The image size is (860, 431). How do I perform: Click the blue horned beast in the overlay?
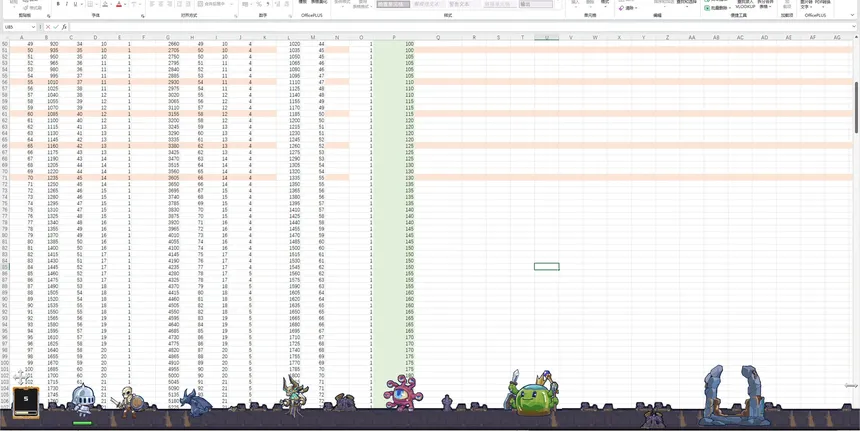tap(196, 403)
